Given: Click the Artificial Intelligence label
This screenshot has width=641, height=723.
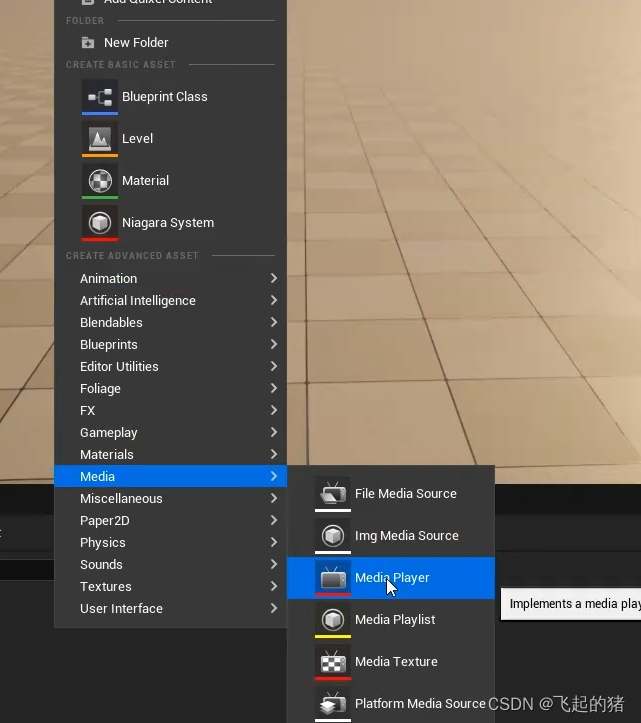Looking at the screenshot, I should click(x=138, y=301).
